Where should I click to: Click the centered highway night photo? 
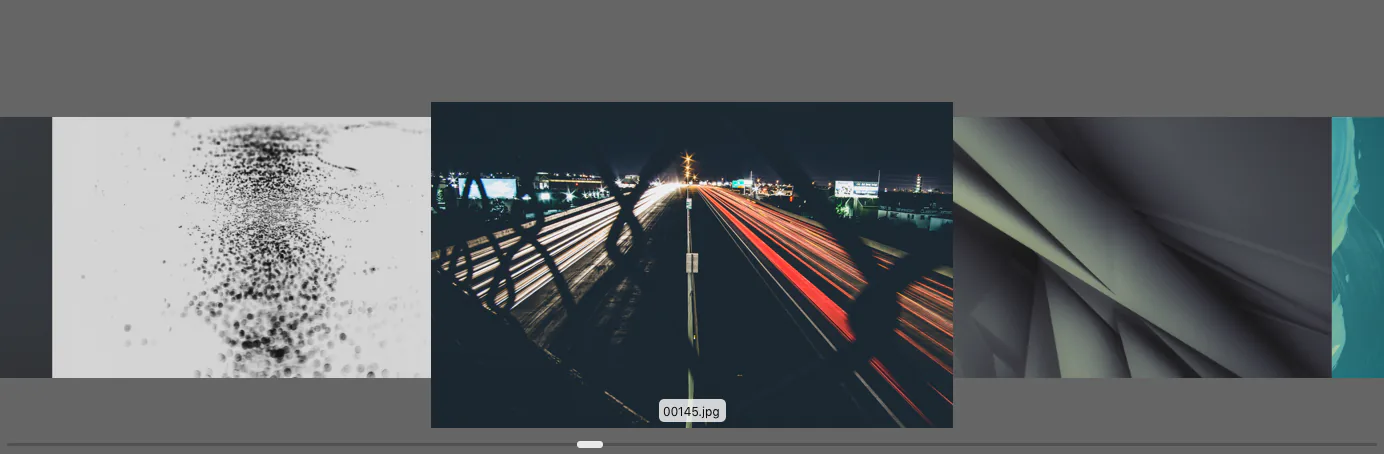click(x=692, y=265)
